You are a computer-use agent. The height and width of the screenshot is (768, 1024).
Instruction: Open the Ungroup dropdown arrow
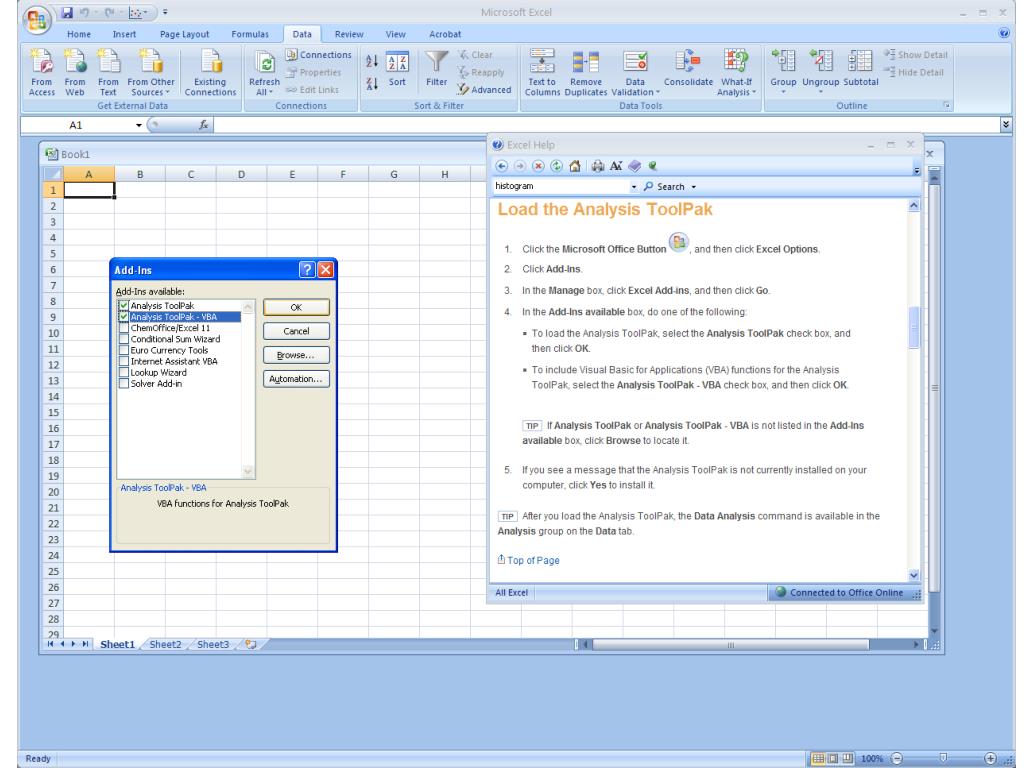tap(820, 92)
